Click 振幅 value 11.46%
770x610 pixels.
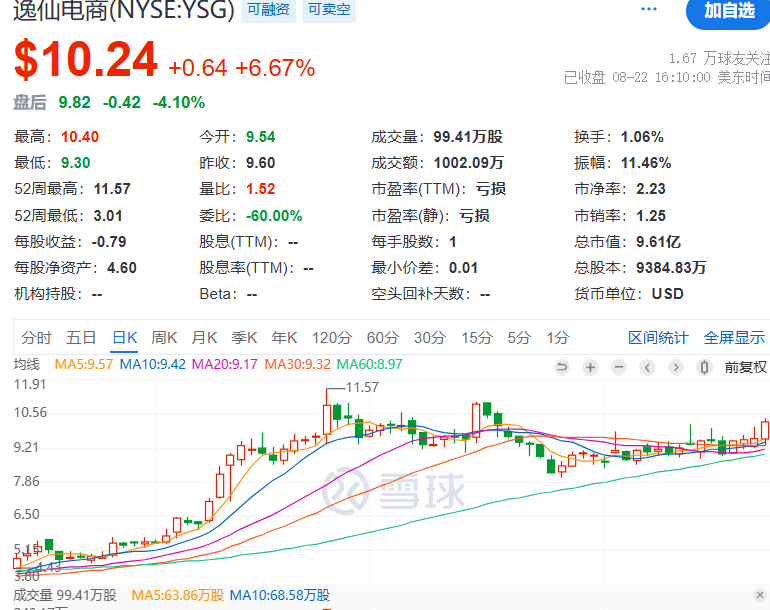(646, 163)
